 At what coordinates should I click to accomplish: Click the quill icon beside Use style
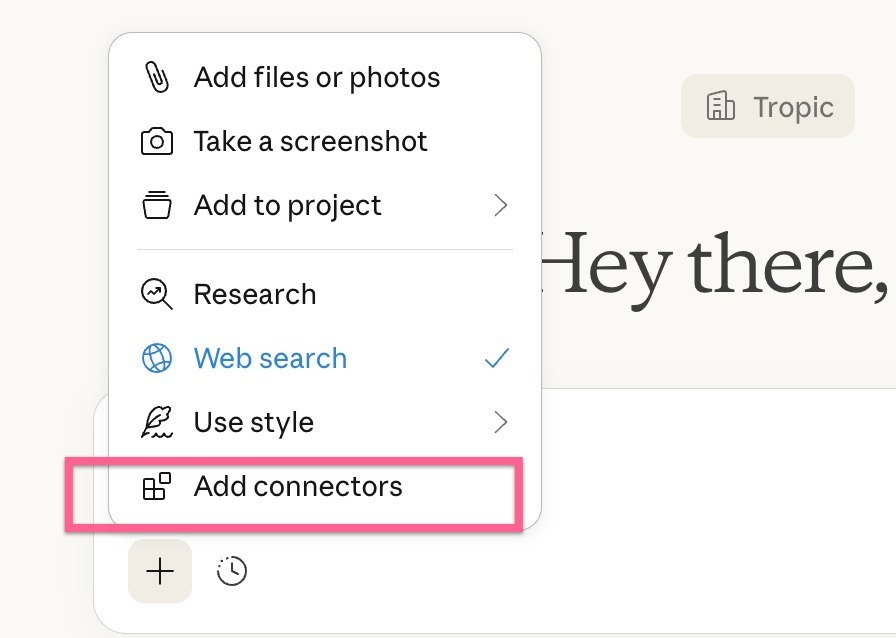click(156, 422)
